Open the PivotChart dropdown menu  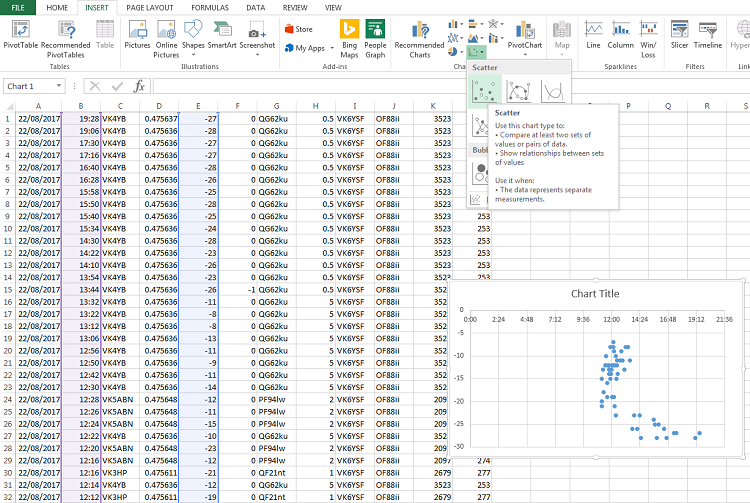(x=524, y=52)
